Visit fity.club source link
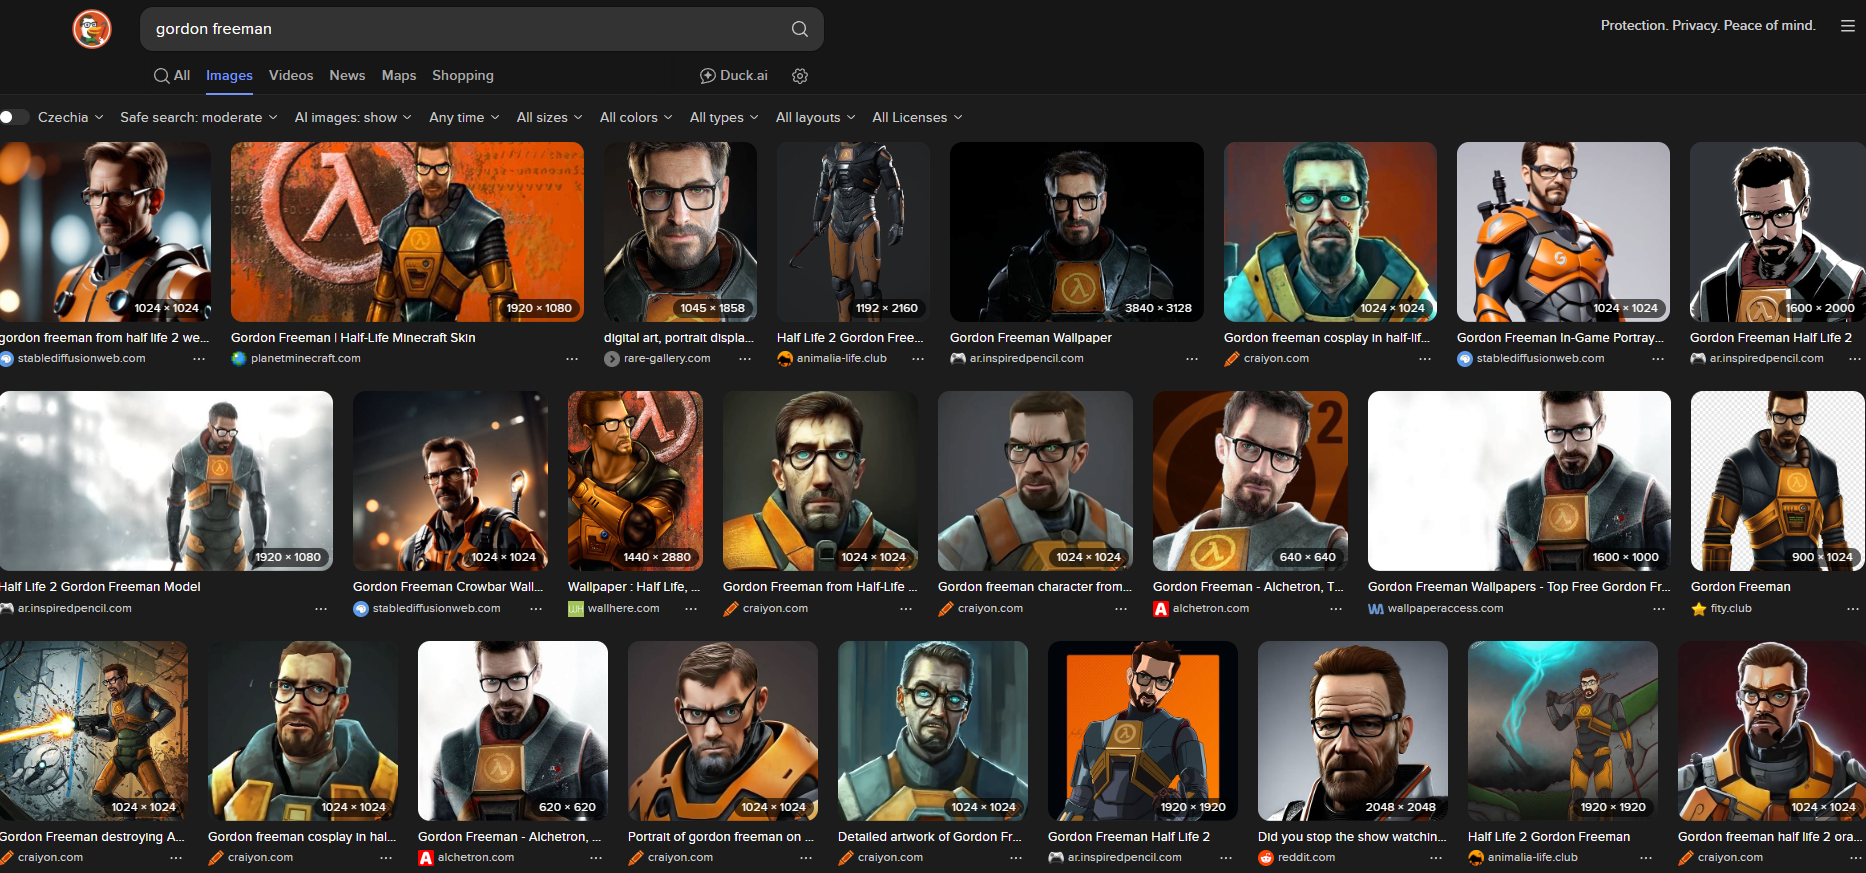 [x=1731, y=609]
